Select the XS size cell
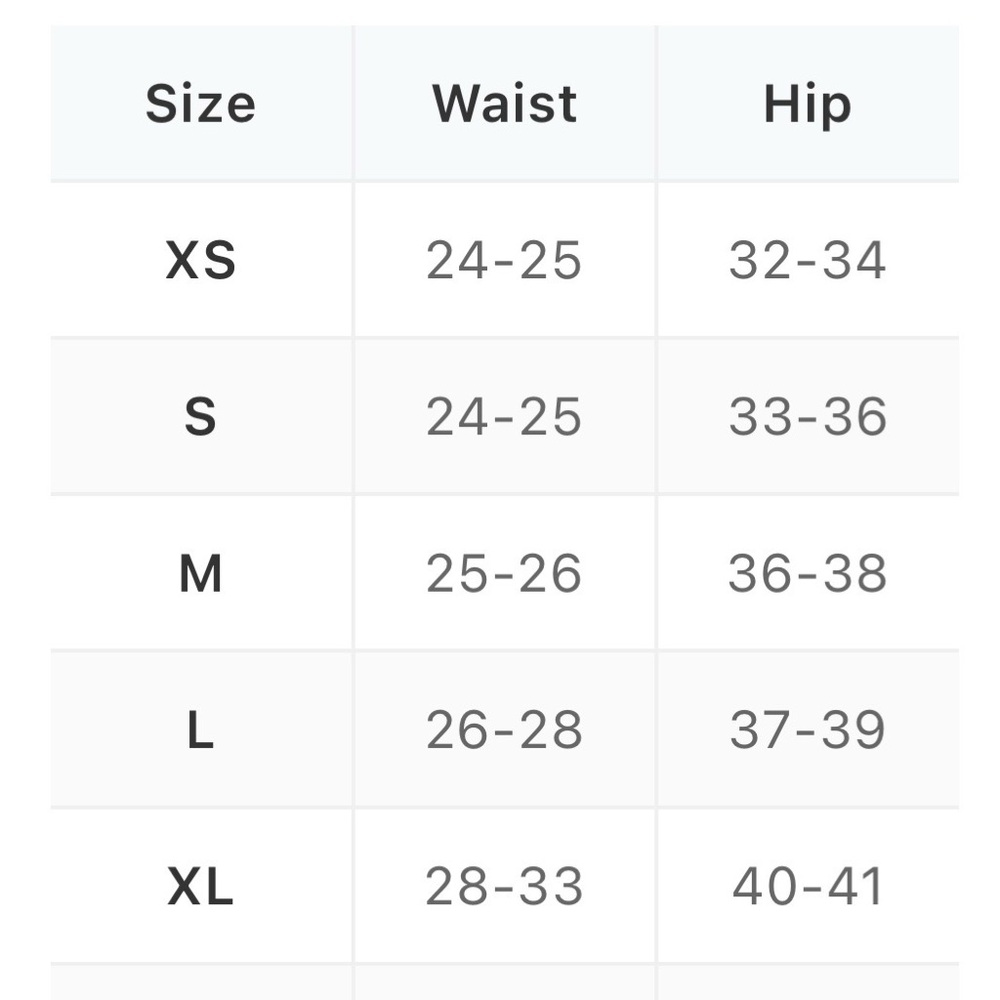Viewport: 1000px width, 1000px height. [200, 260]
